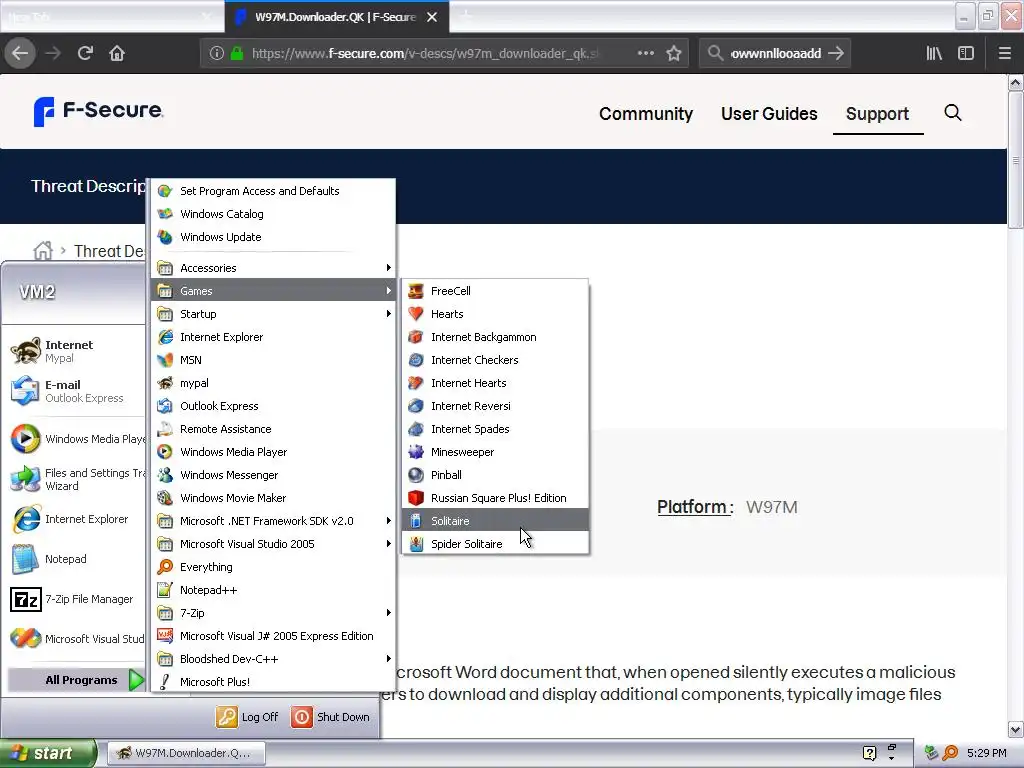Launch Windows Messenger
Image resolution: width=1024 pixels, height=768 pixels.
(273, 475)
